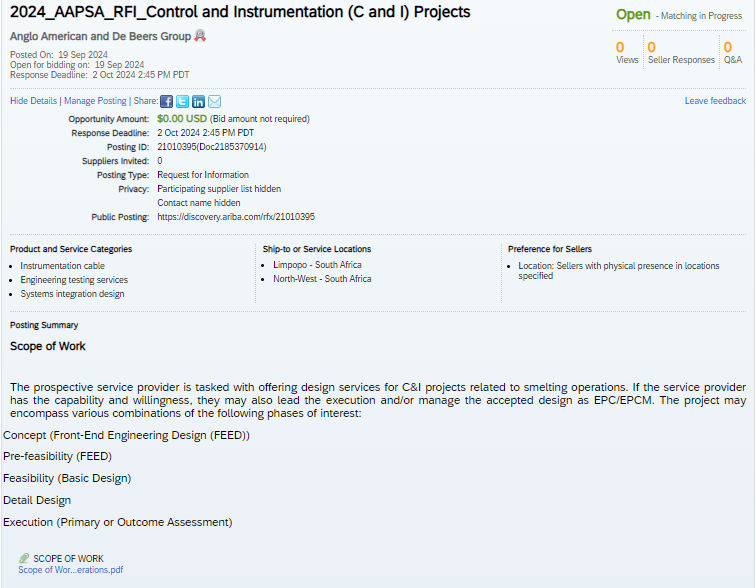Select the Systems integration design category

[72, 294]
